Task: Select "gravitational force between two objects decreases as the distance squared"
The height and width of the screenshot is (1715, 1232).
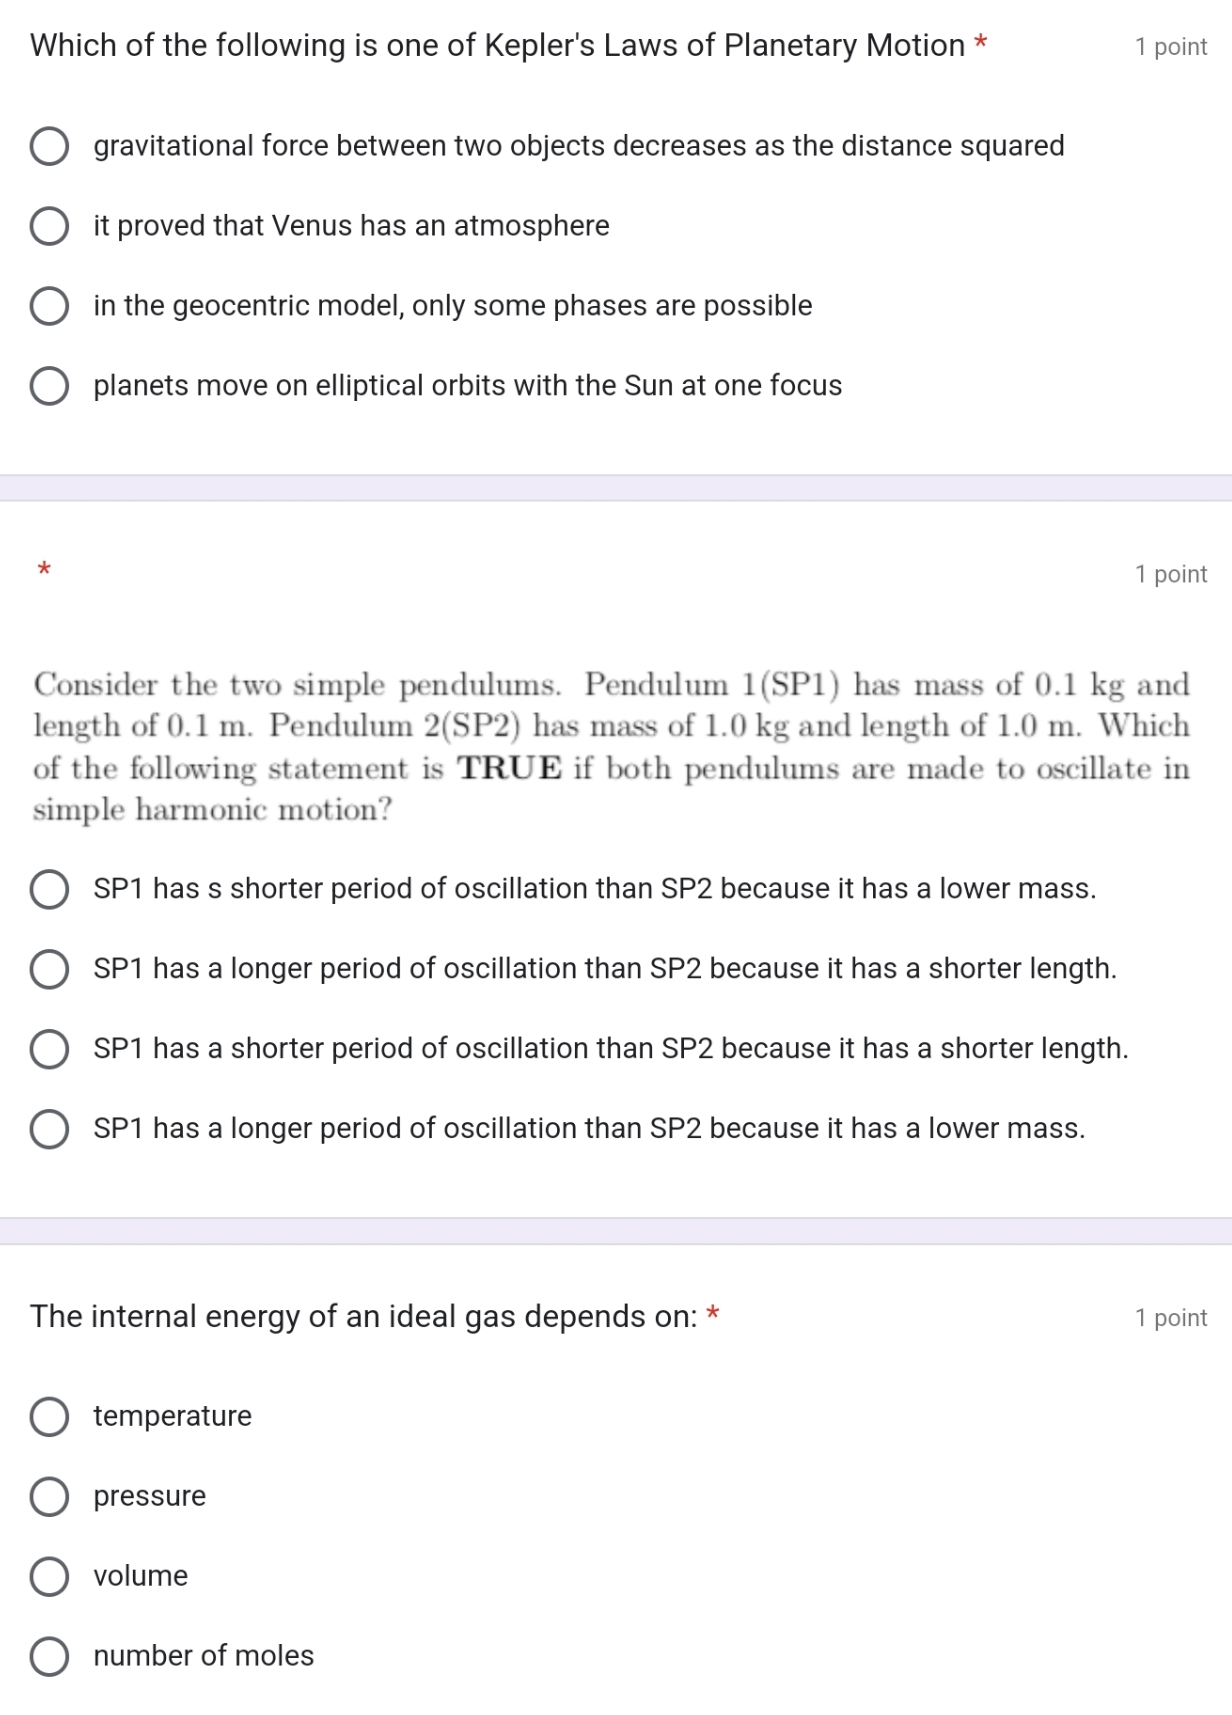Action: click(48, 146)
